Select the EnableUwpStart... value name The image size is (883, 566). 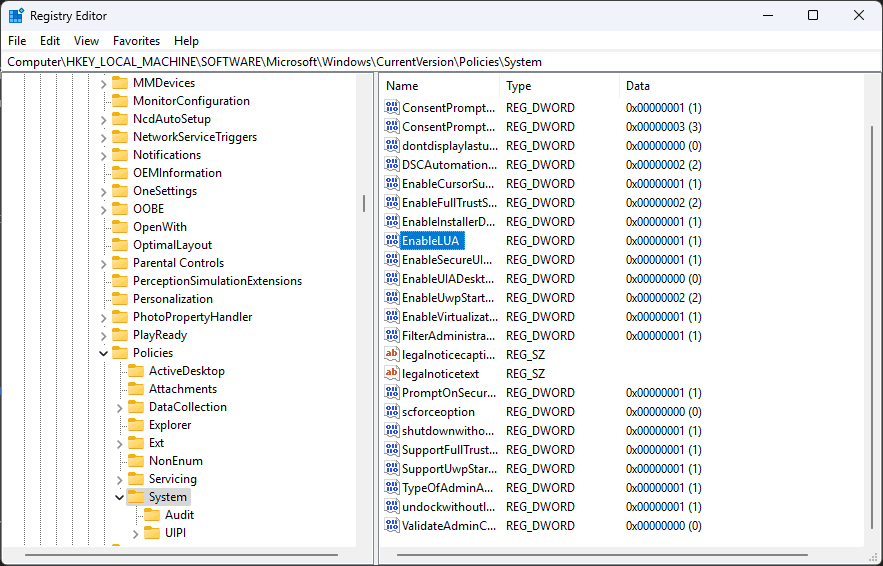tap(448, 297)
